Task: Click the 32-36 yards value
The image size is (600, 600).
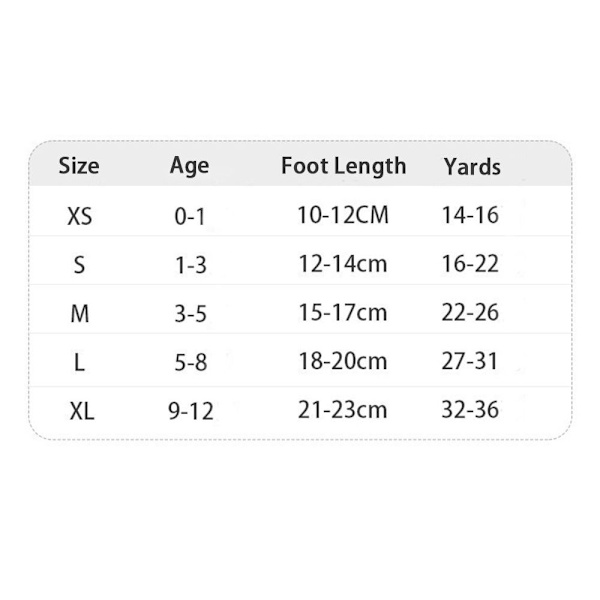Action: point(470,410)
